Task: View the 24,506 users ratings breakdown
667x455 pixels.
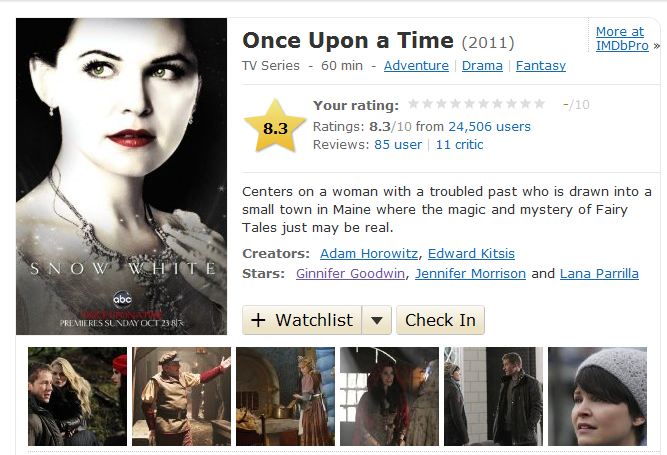Action: click(489, 127)
